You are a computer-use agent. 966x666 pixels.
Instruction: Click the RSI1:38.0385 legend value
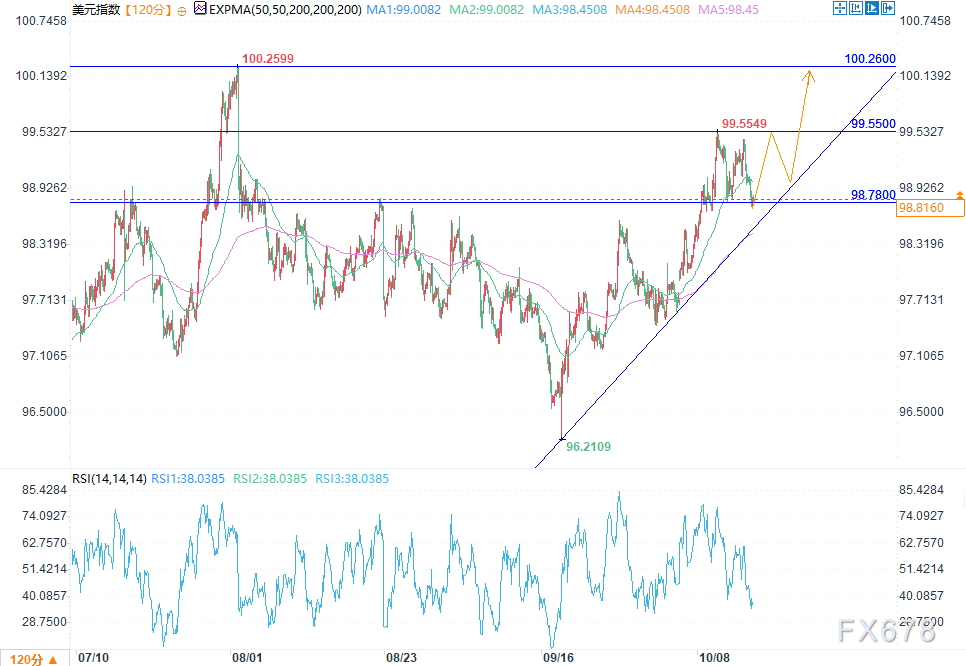(x=187, y=479)
